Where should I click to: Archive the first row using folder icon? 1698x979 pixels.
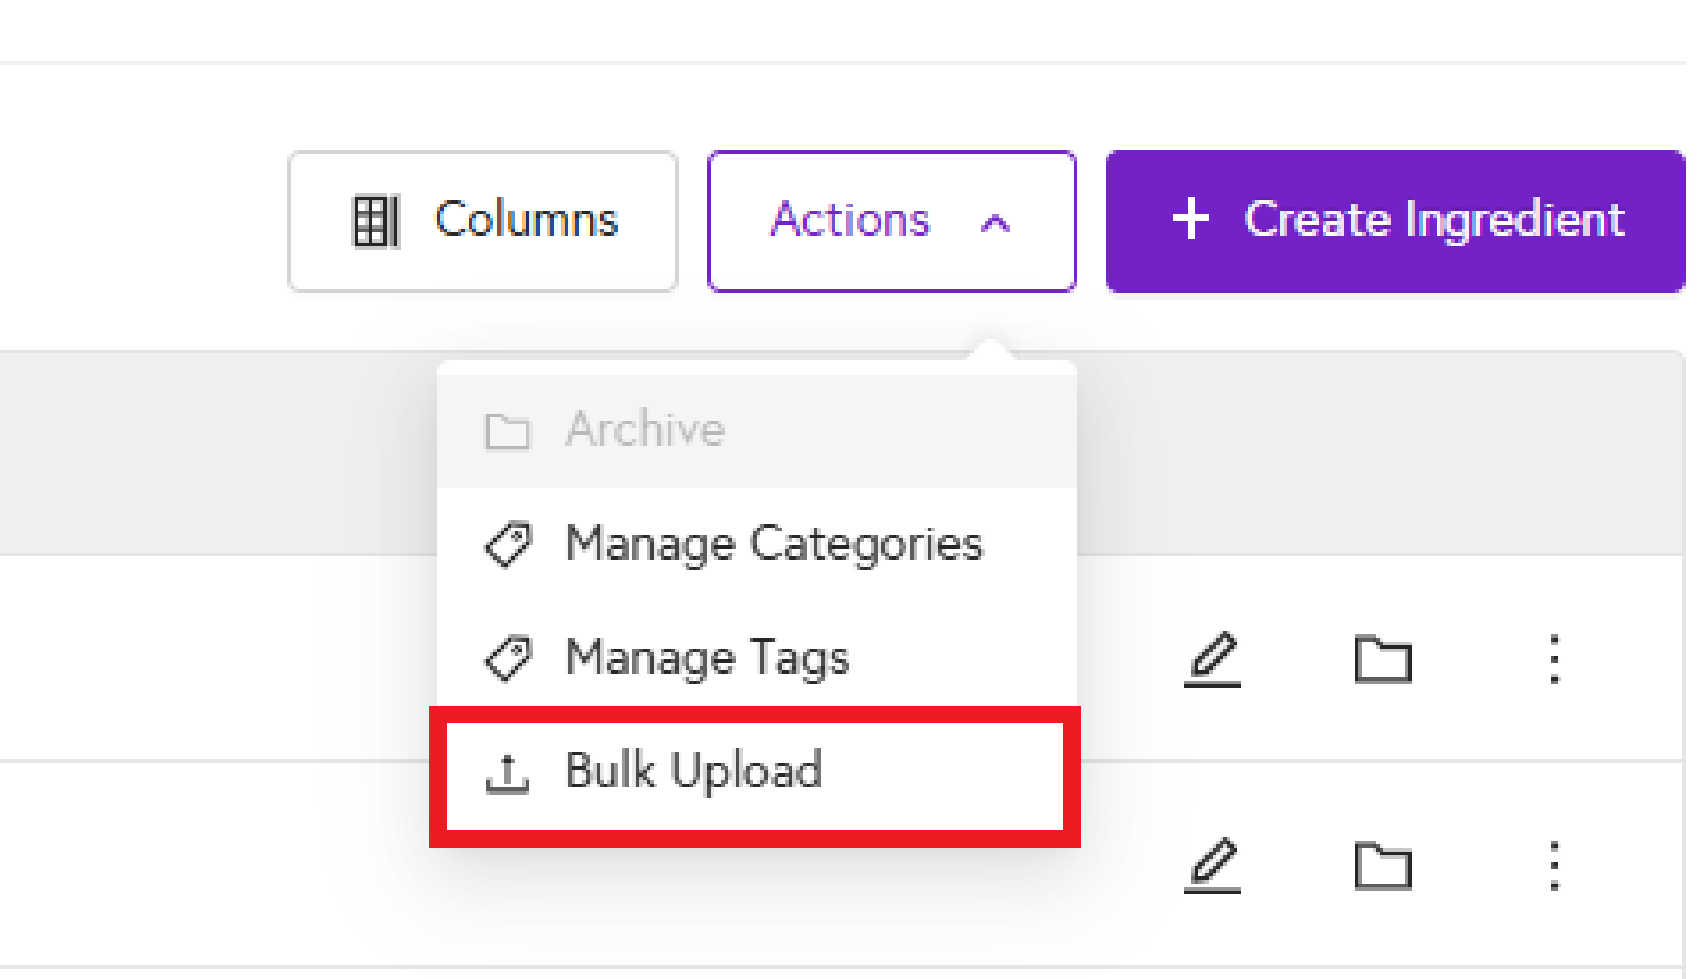(x=1383, y=659)
